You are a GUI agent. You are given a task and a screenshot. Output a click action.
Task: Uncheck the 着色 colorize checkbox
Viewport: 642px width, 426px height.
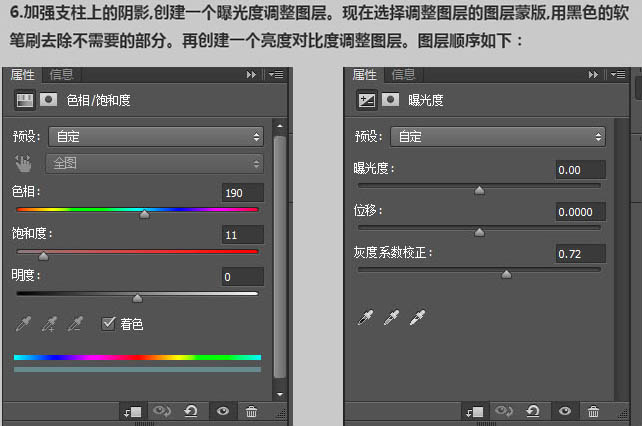108,324
